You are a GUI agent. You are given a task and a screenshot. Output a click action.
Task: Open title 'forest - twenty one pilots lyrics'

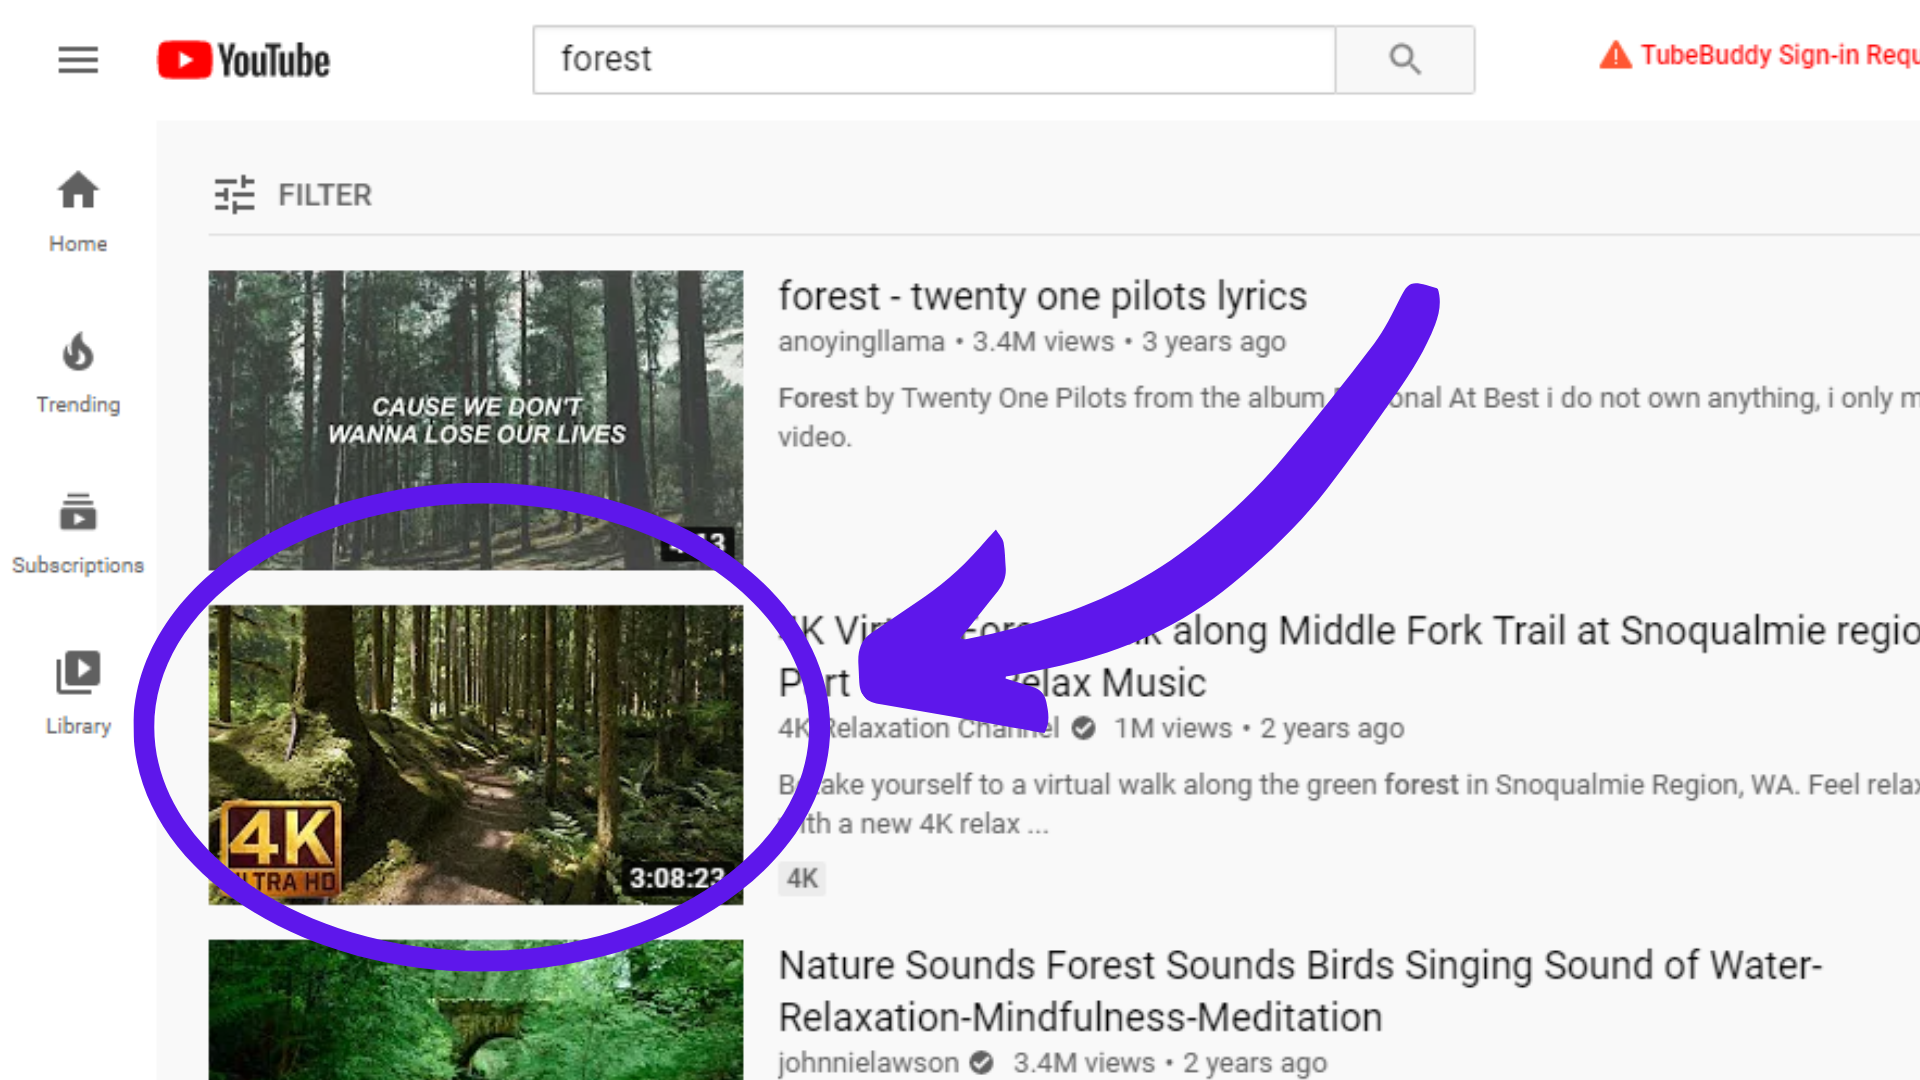[x=1043, y=297]
